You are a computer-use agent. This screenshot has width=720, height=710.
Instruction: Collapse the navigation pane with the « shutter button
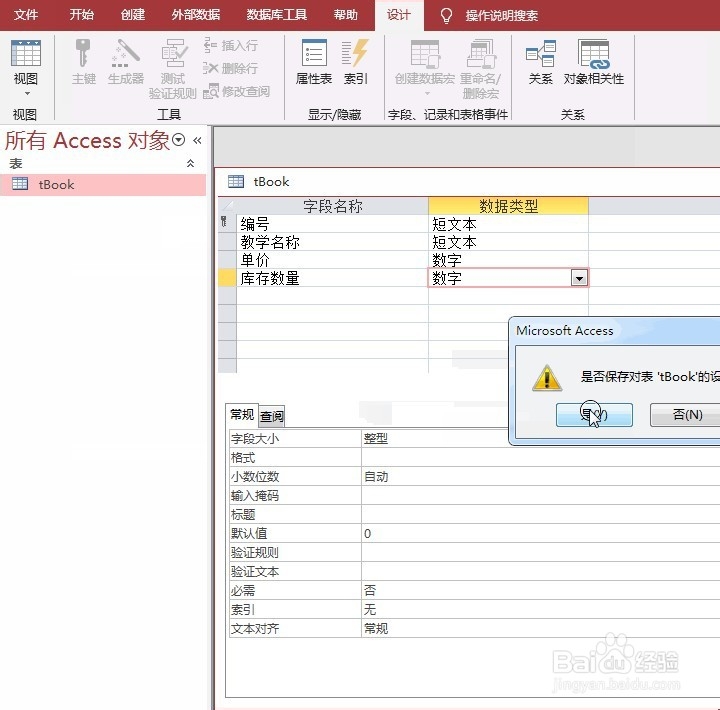tap(197, 140)
